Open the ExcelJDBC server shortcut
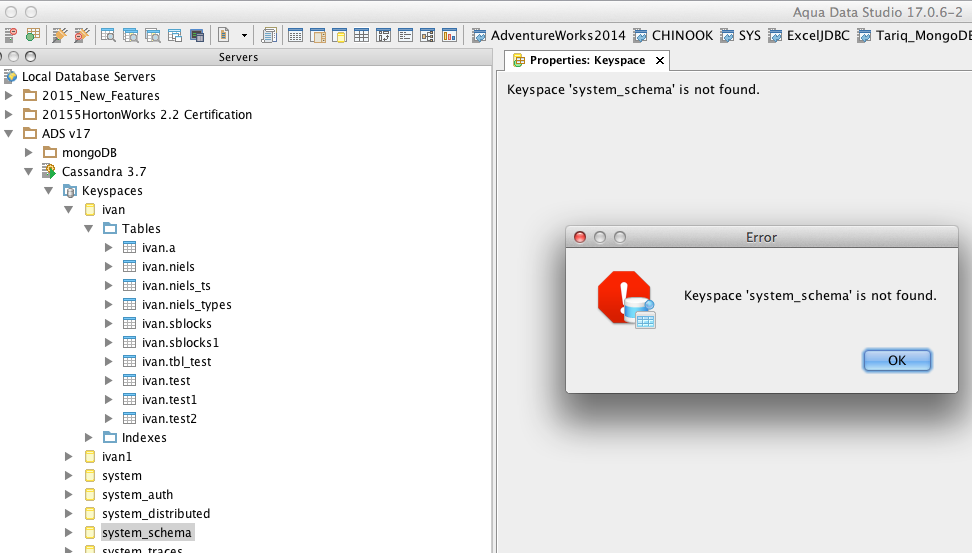972x553 pixels. click(x=809, y=35)
